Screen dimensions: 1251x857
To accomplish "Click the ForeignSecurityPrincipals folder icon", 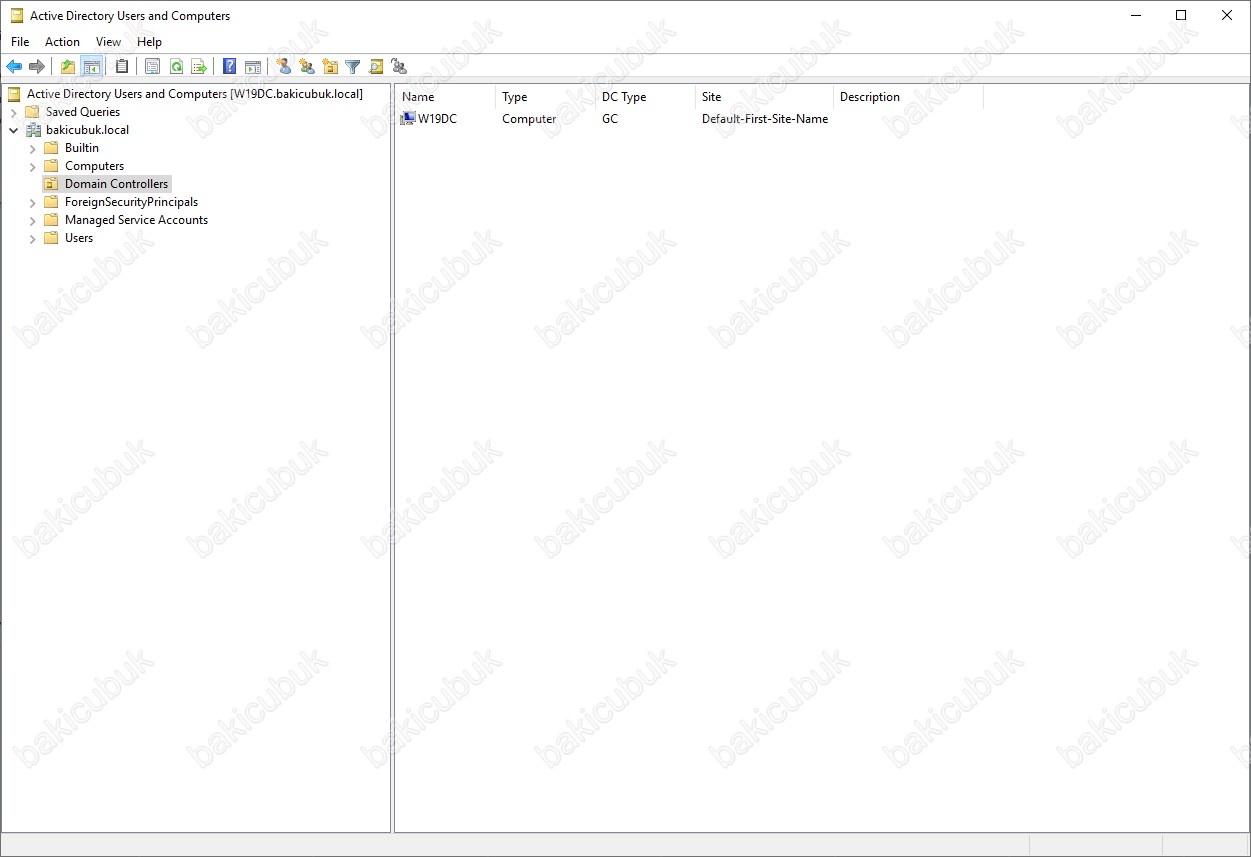I will pyautogui.click(x=52, y=202).
